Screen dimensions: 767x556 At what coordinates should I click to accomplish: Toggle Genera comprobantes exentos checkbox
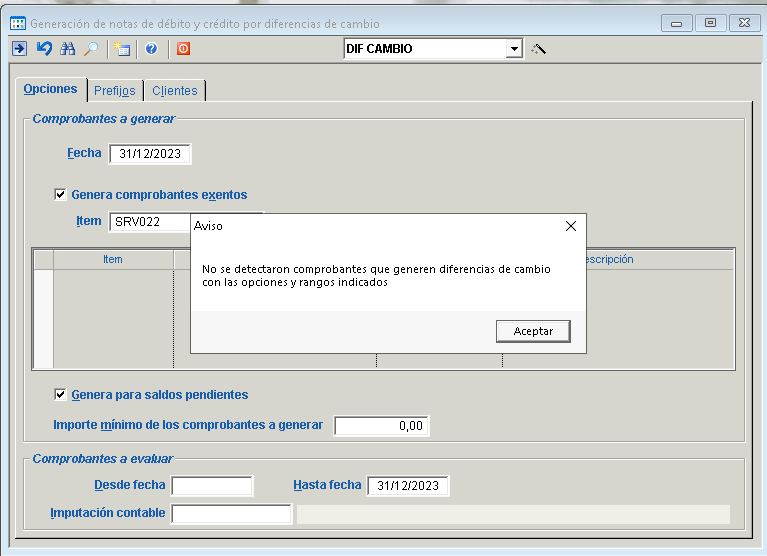coord(61,195)
